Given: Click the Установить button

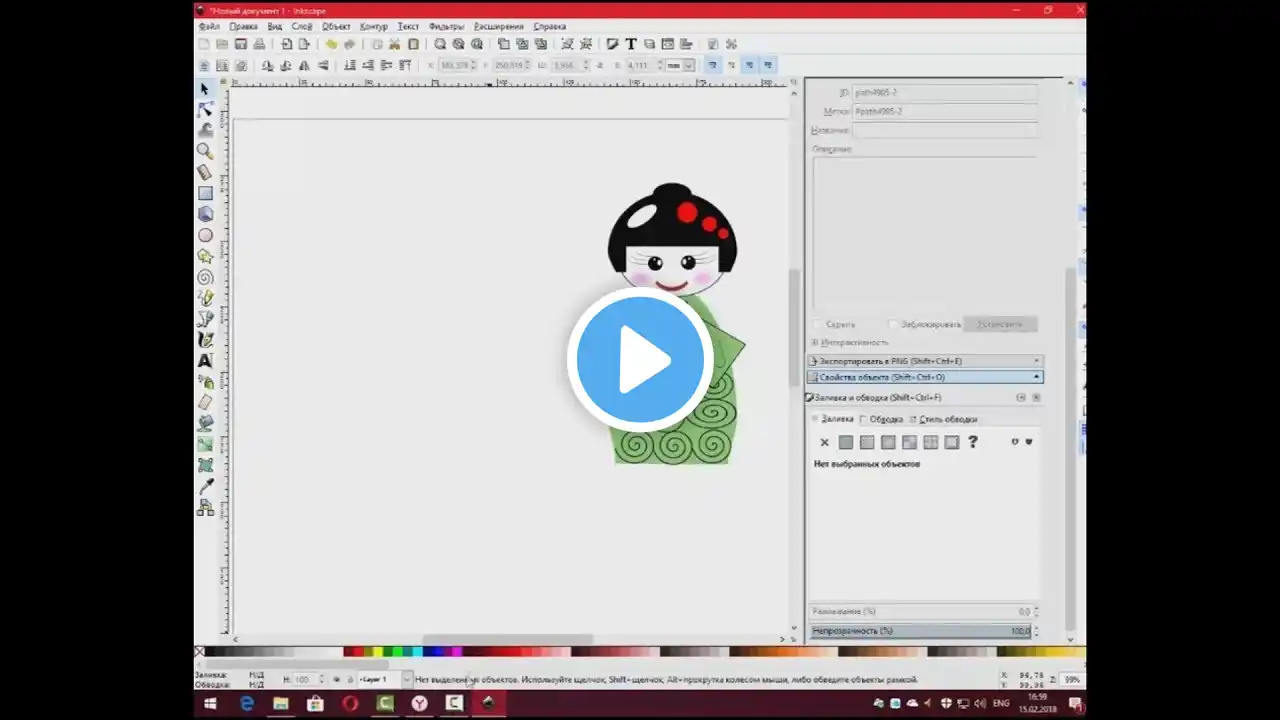Looking at the screenshot, I should [1000, 324].
